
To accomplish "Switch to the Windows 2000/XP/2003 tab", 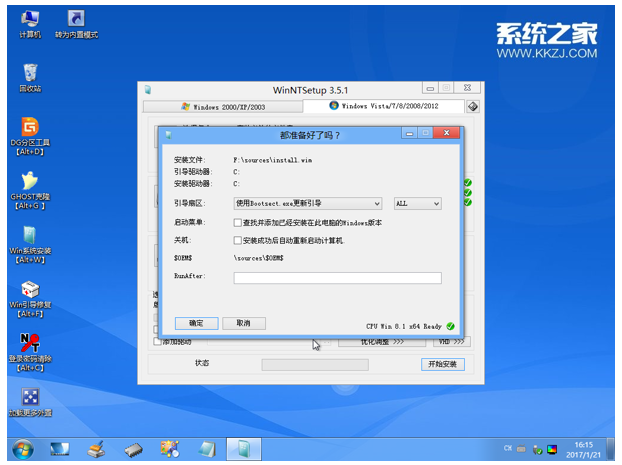I will [x=223, y=107].
